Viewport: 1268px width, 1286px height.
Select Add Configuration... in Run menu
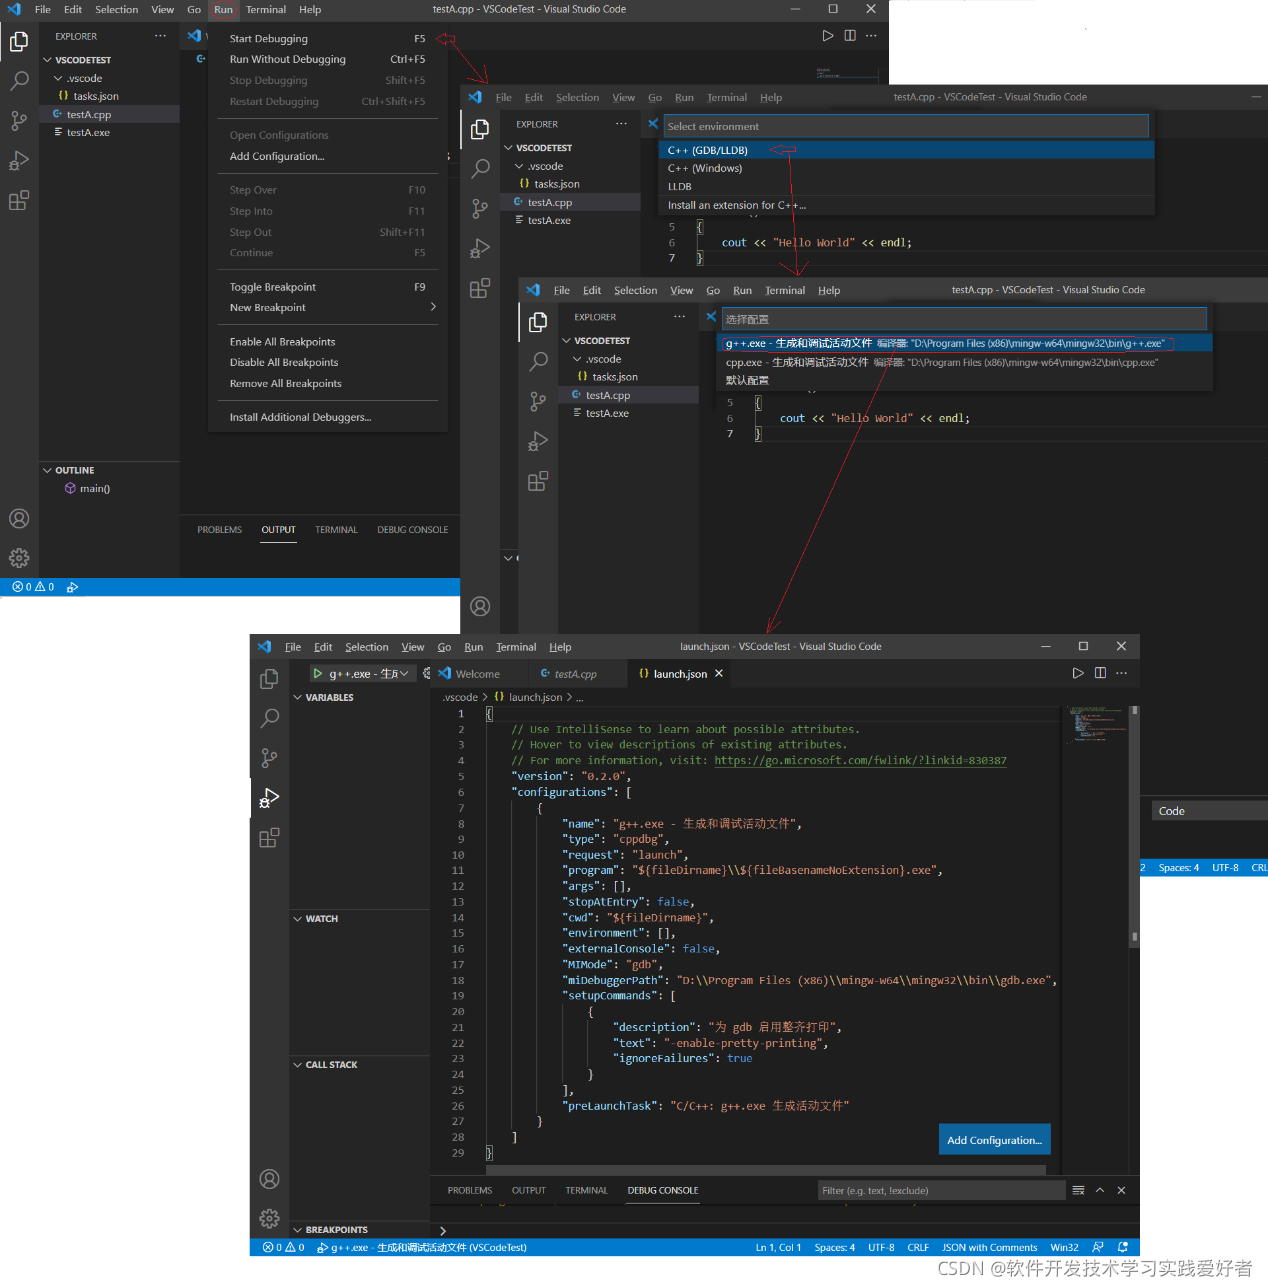click(327, 156)
